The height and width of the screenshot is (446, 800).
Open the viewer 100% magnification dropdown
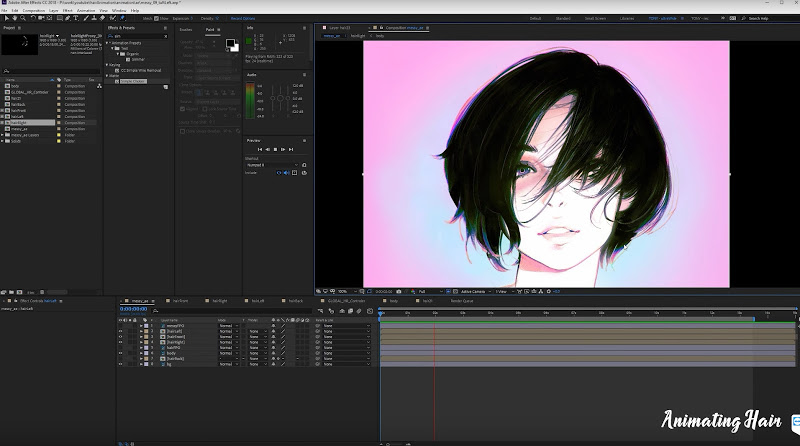(345, 291)
